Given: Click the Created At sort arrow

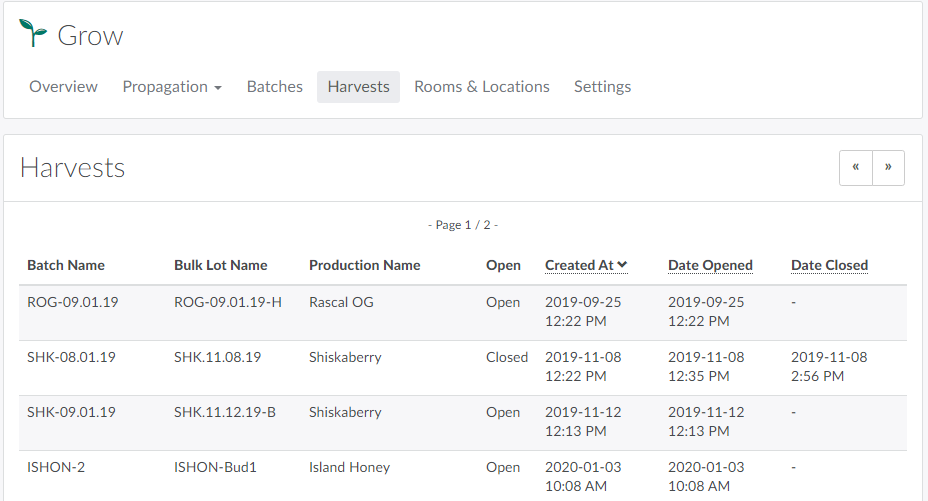Looking at the screenshot, I should pyautogui.click(x=622, y=265).
